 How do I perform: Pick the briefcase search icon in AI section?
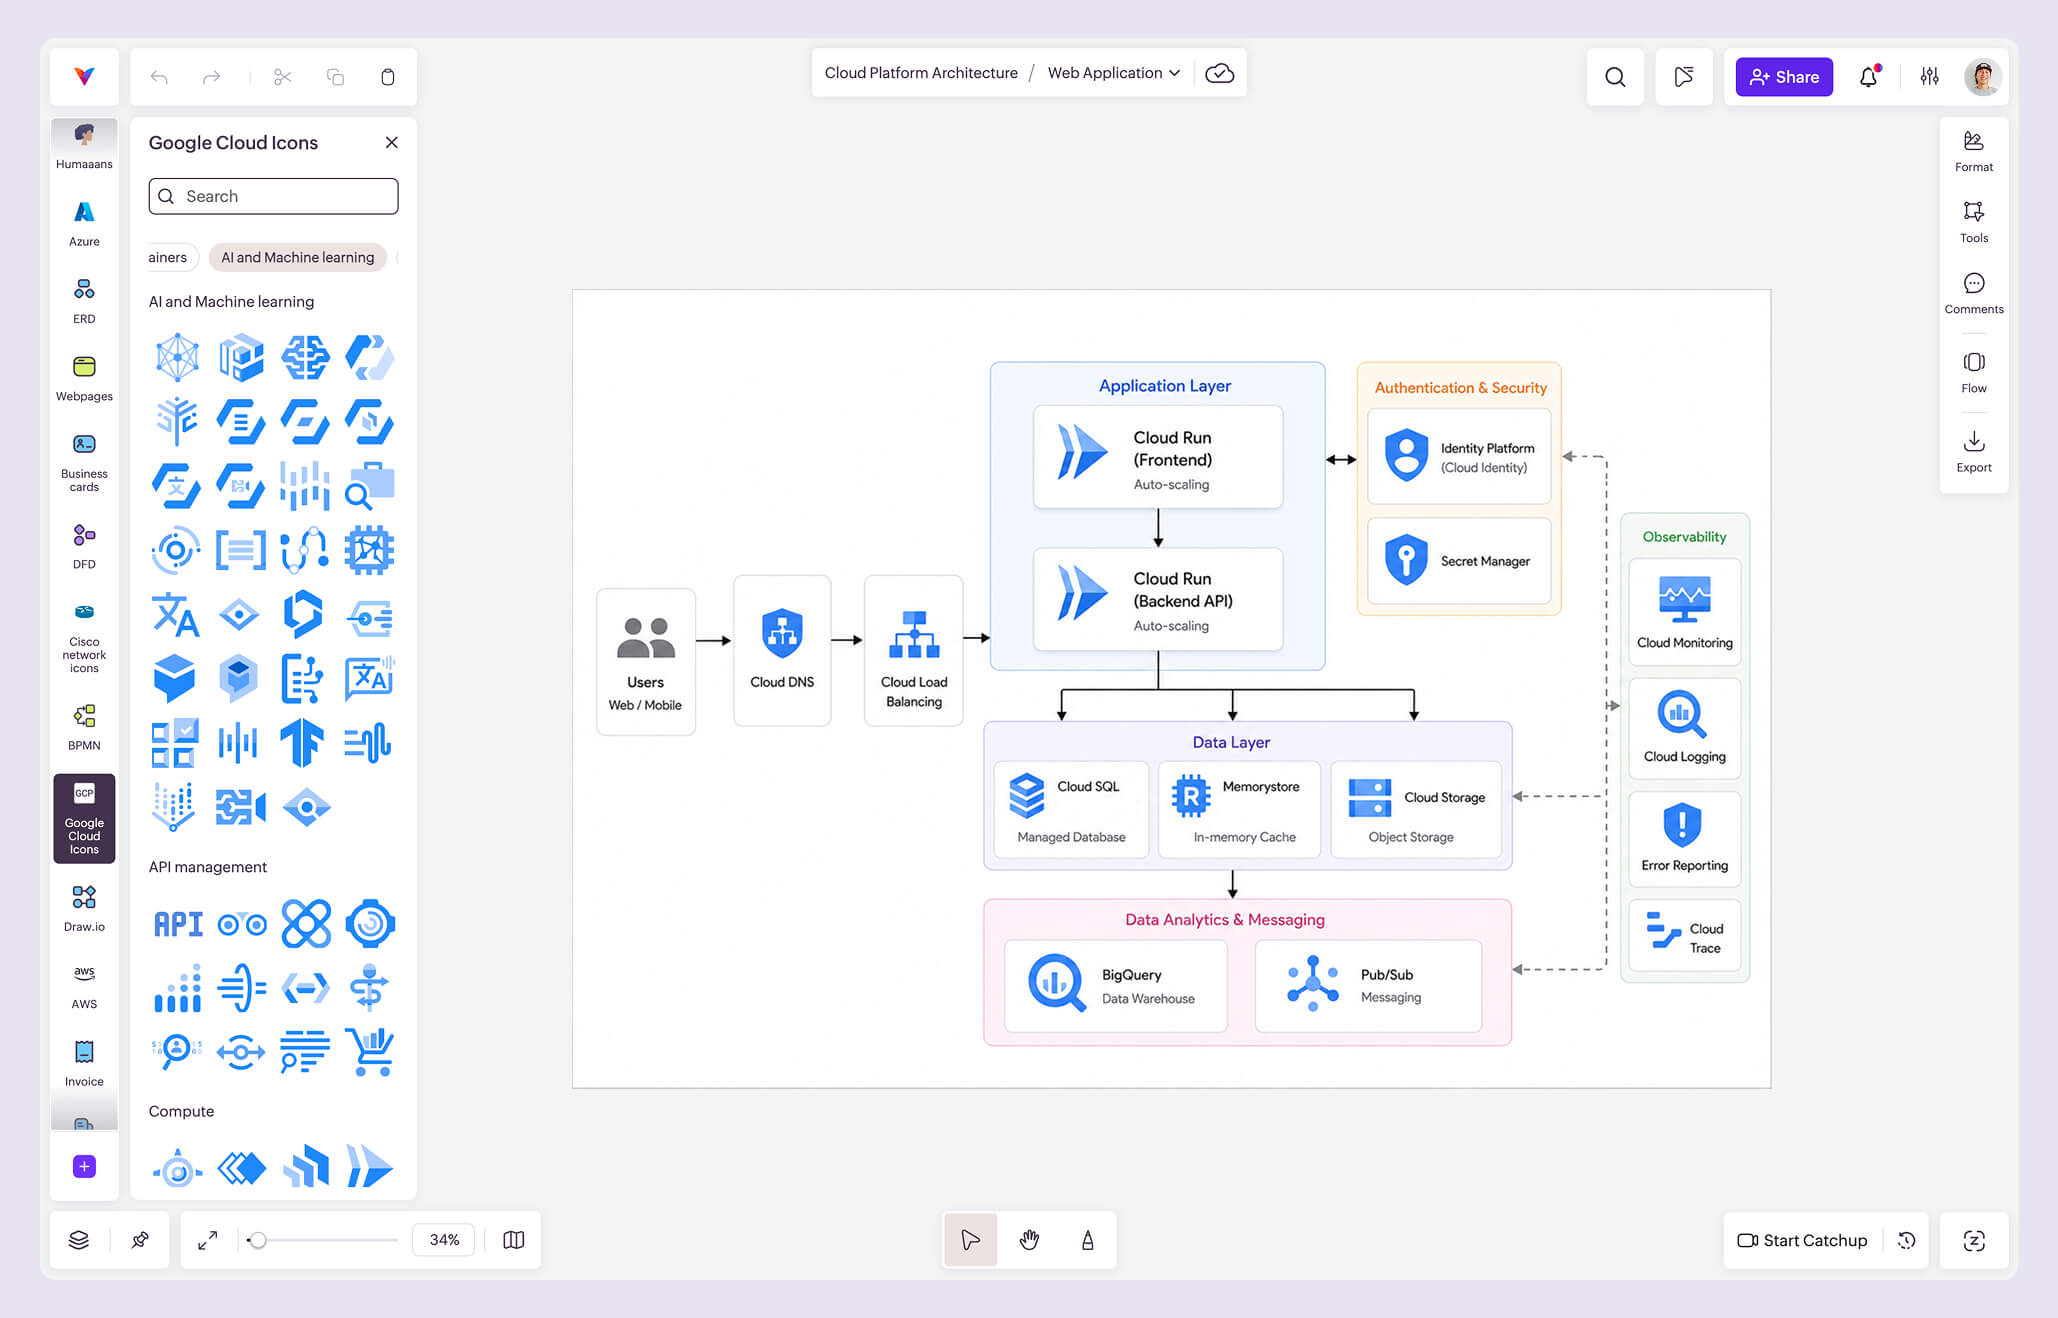(370, 486)
